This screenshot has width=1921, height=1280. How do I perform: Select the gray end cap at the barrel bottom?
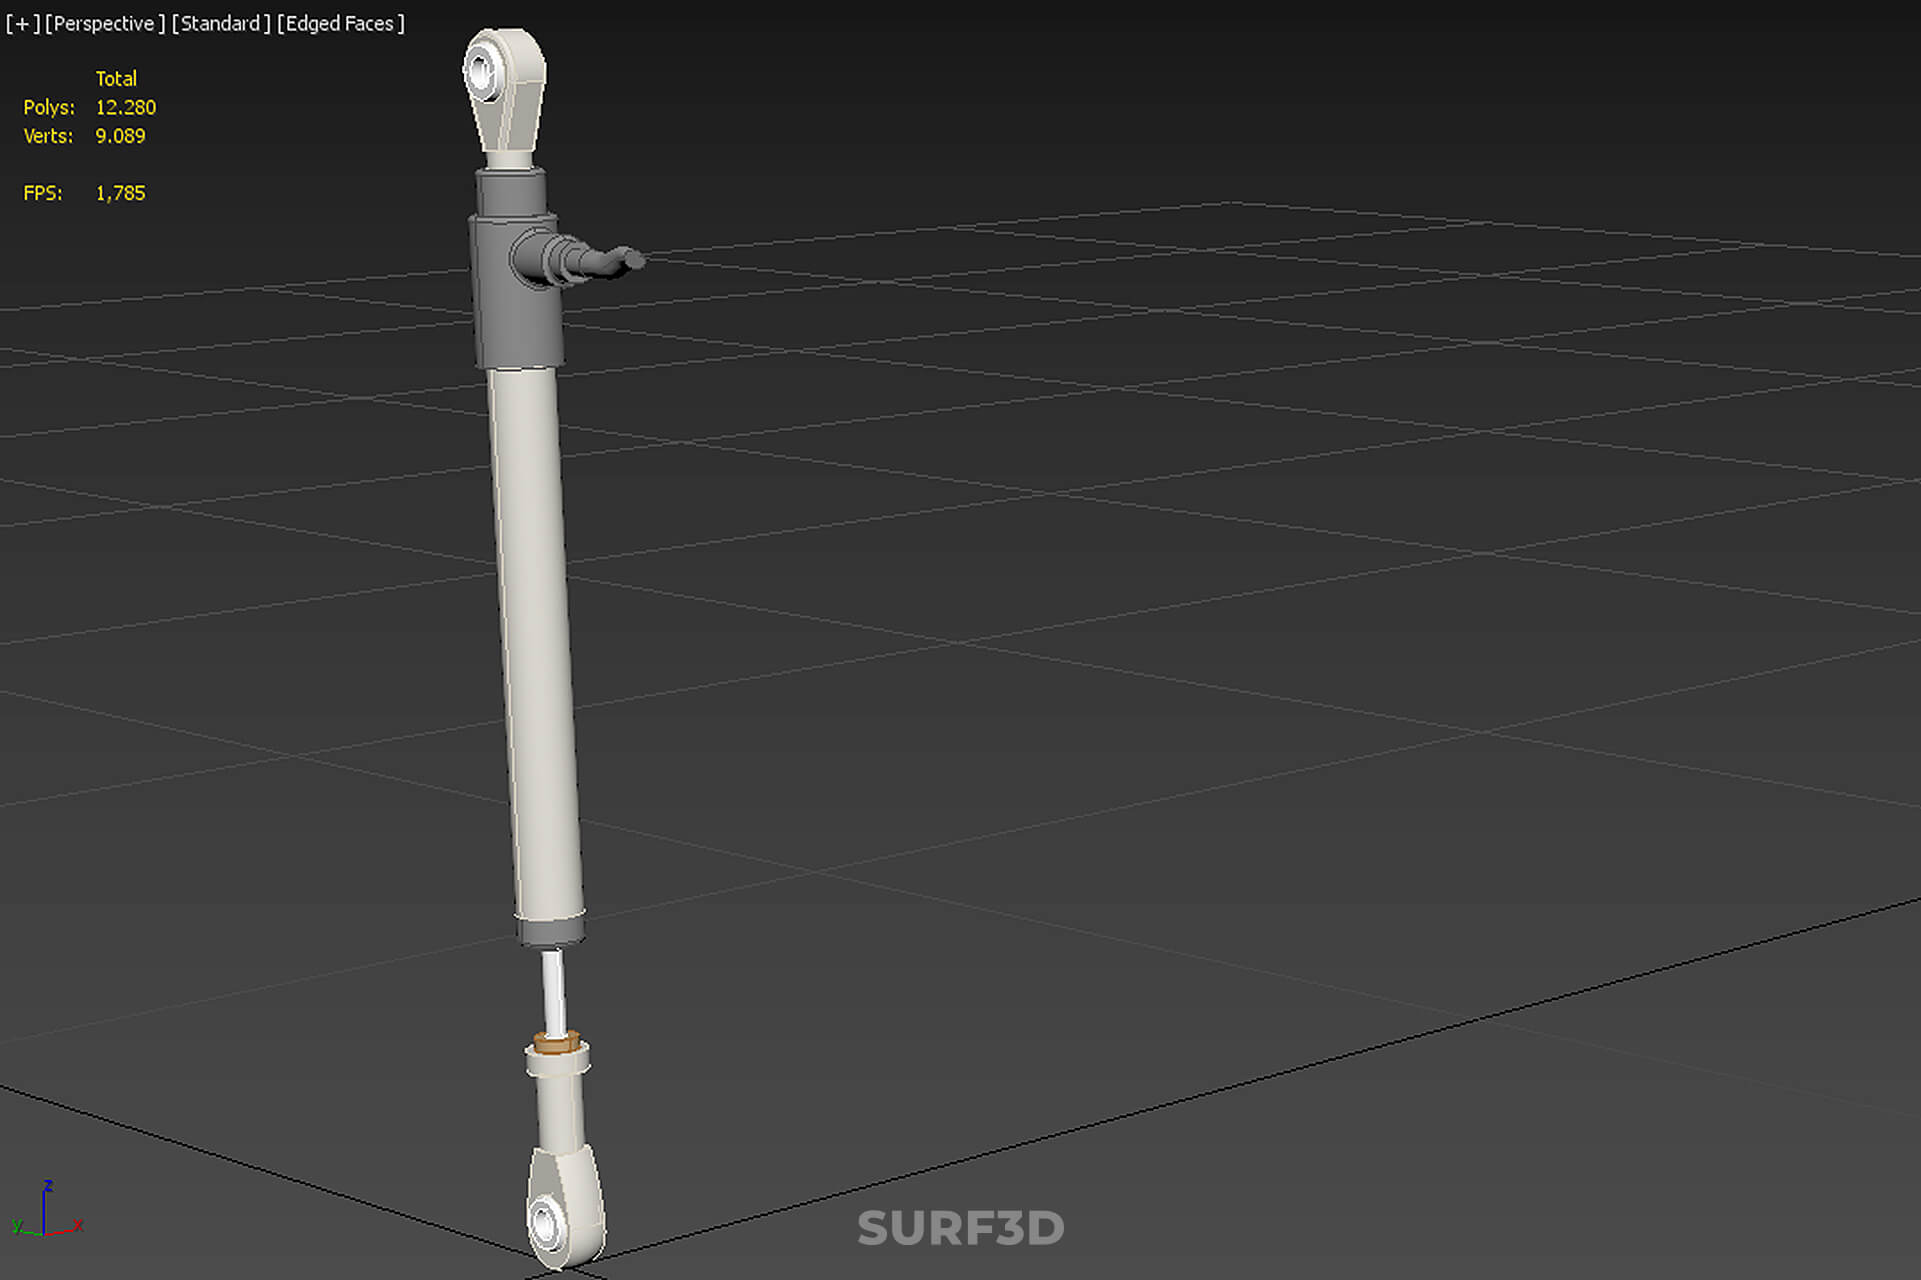[551, 930]
